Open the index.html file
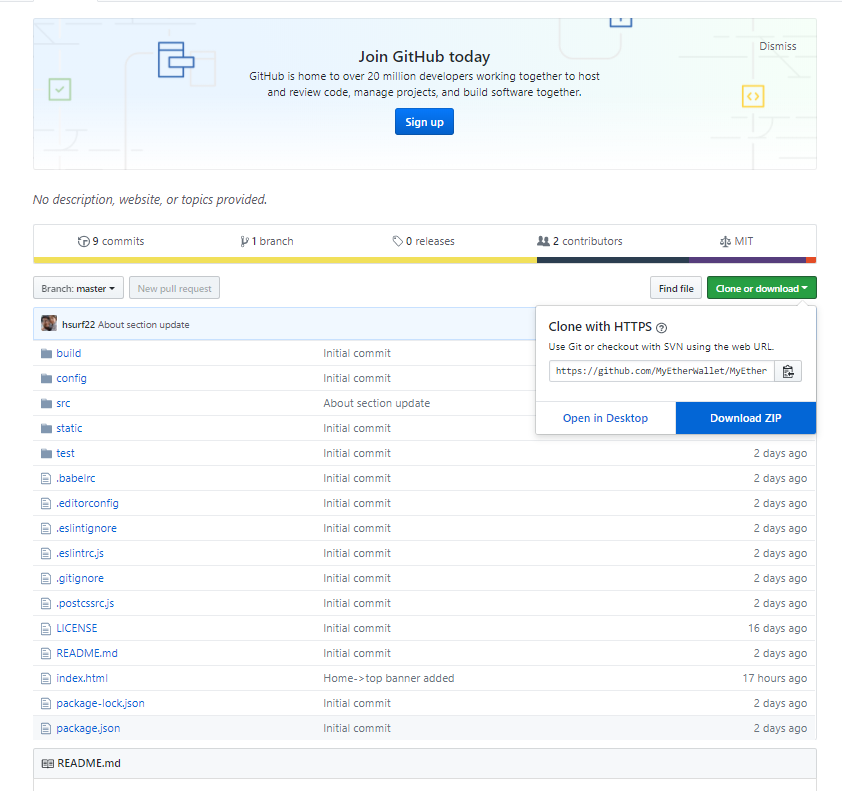Image resolution: width=842 pixels, height=791 pixels. 82,679
